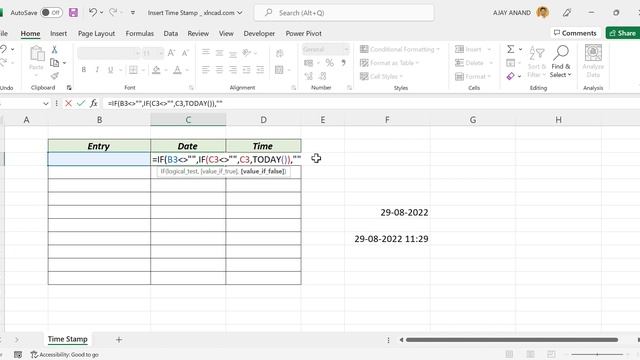Open the Home ribbon tab
Image resolution: width=640 pixels, height=360 pixels.
(x=30, y=33)
